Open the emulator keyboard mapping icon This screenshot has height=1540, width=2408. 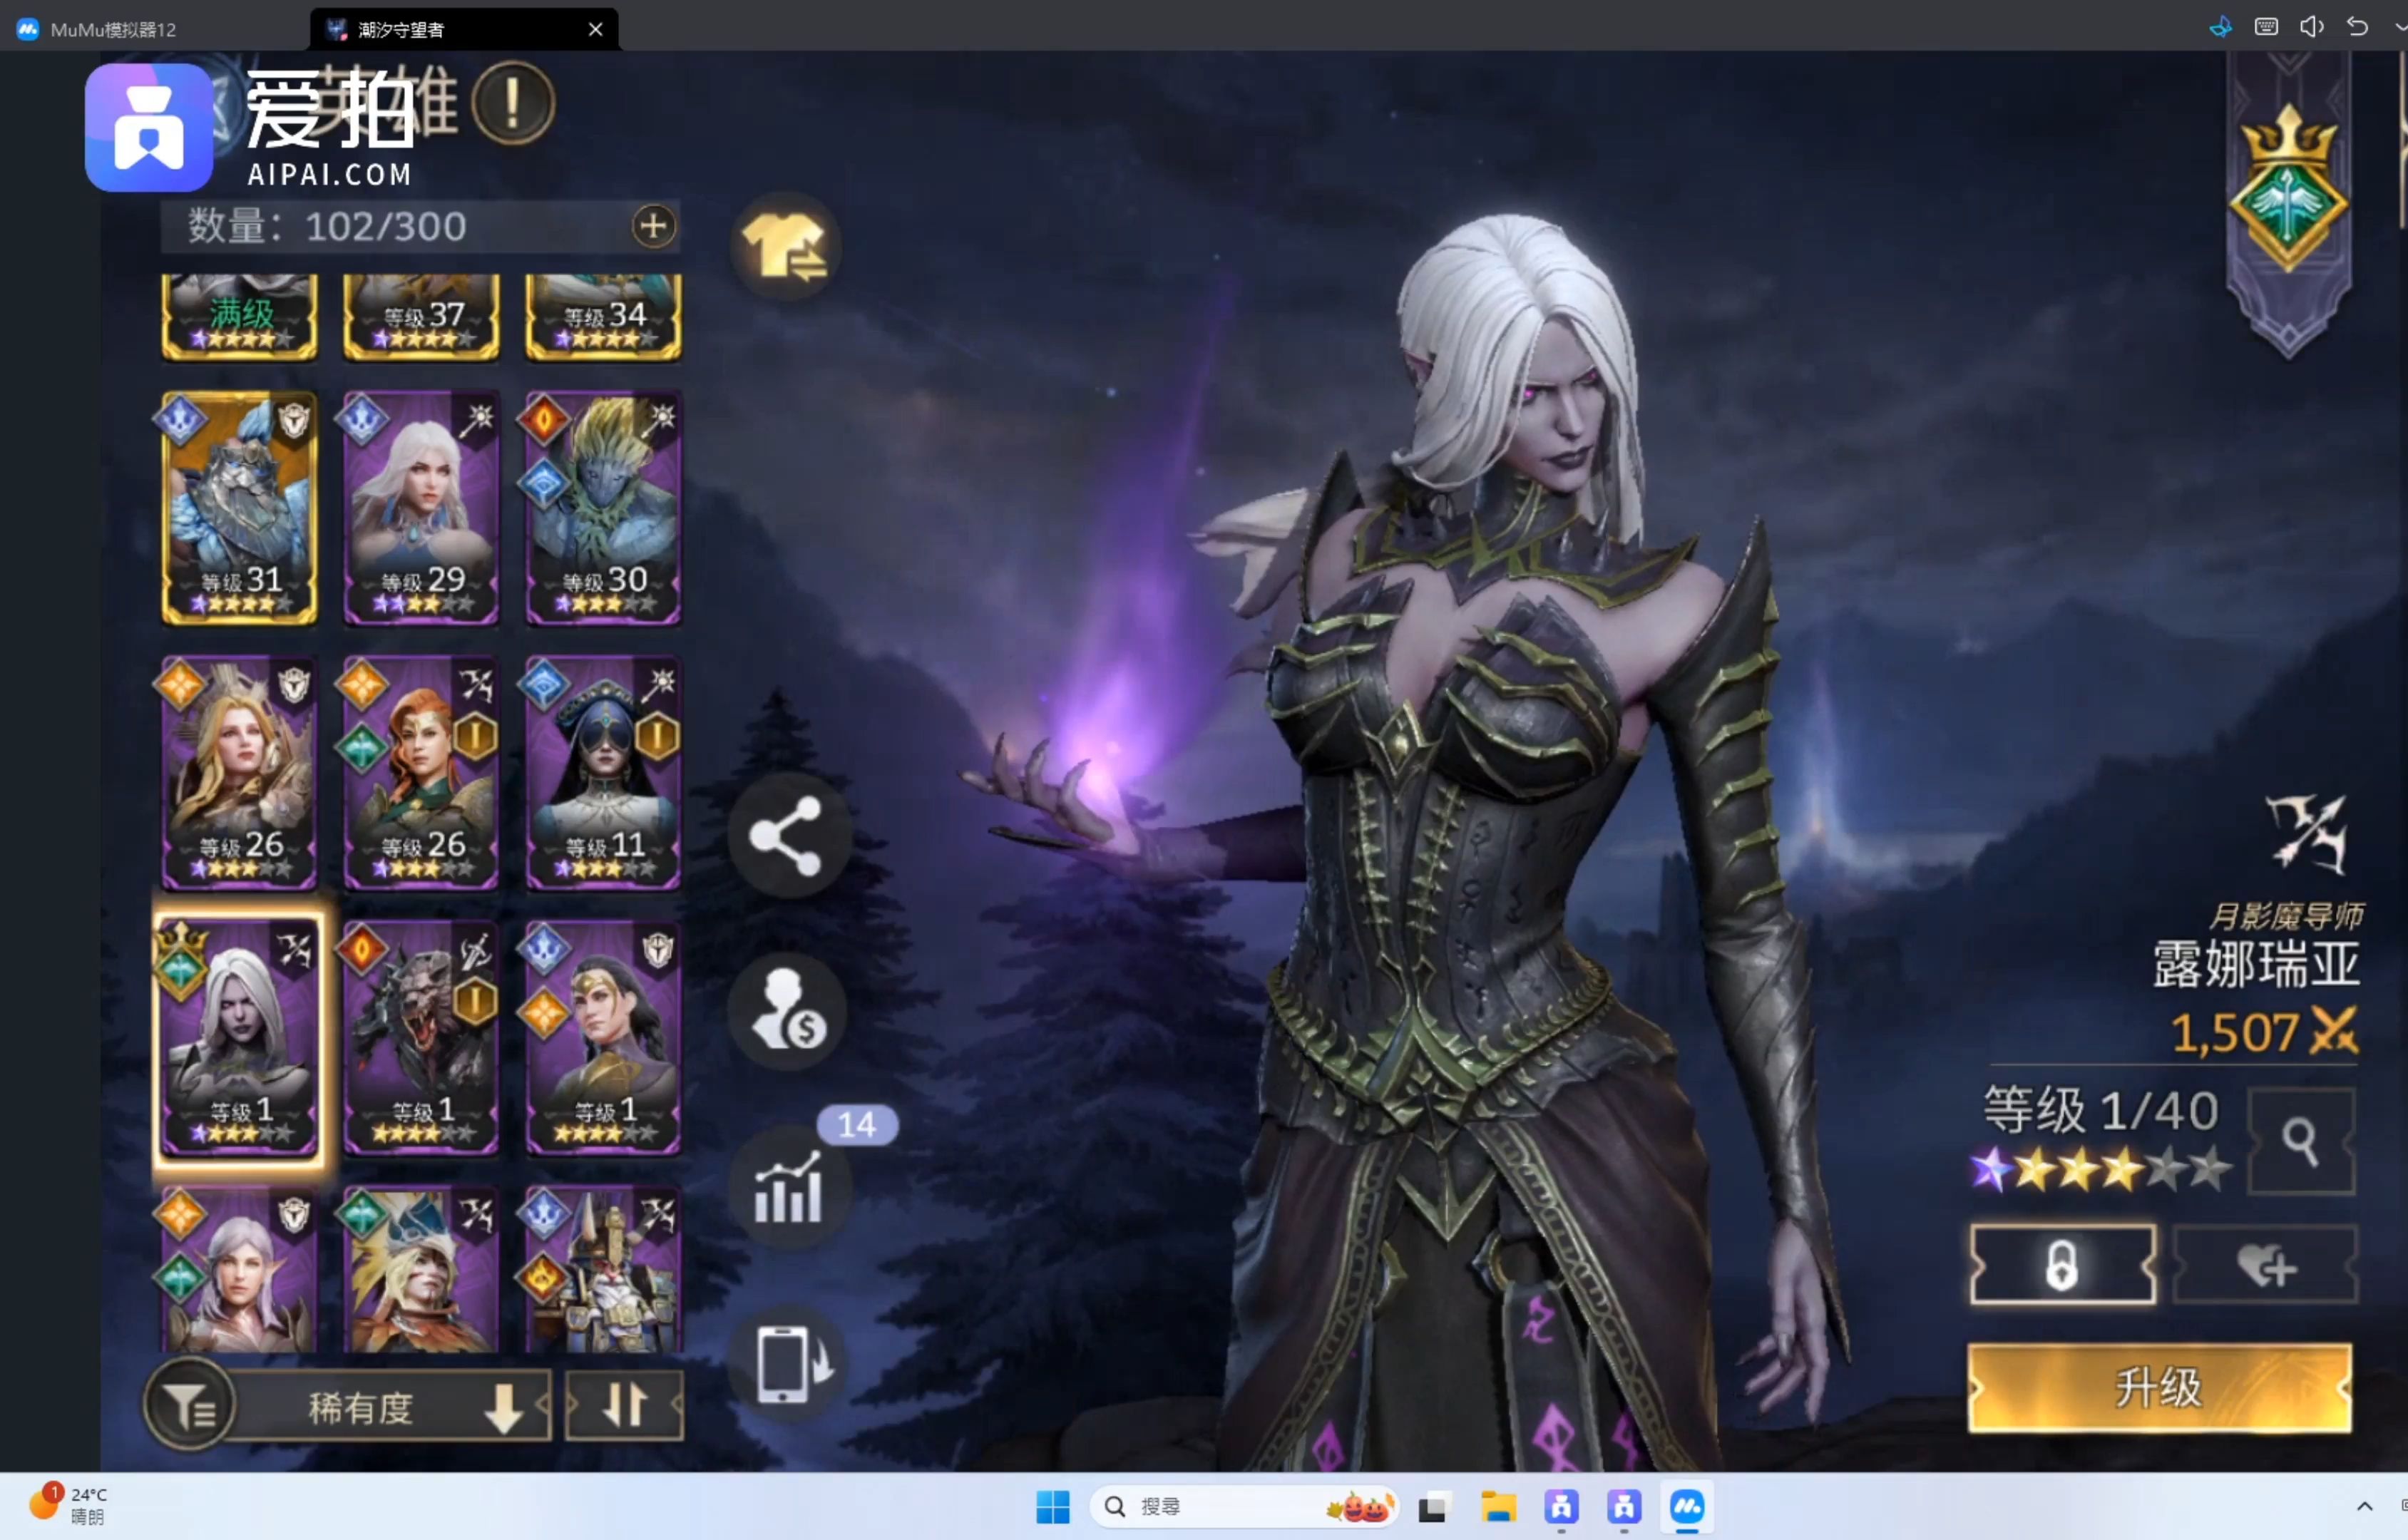2266,27
